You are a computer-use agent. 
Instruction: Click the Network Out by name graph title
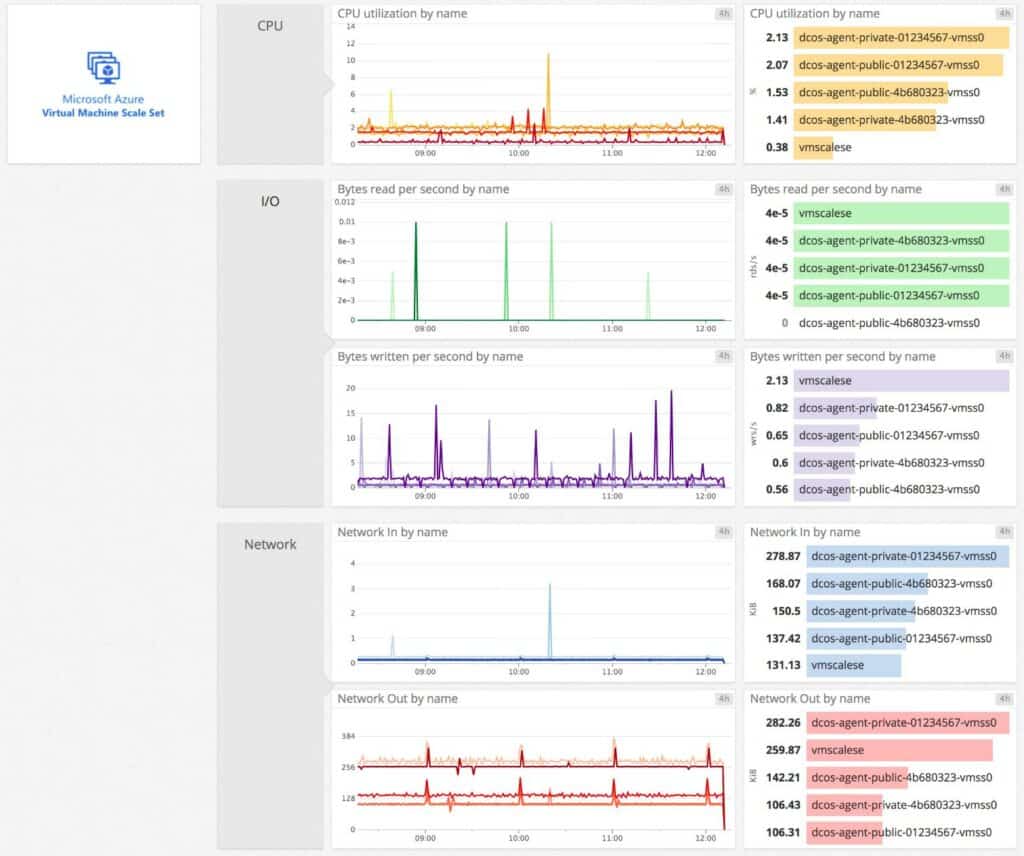[x=397, y=699]
